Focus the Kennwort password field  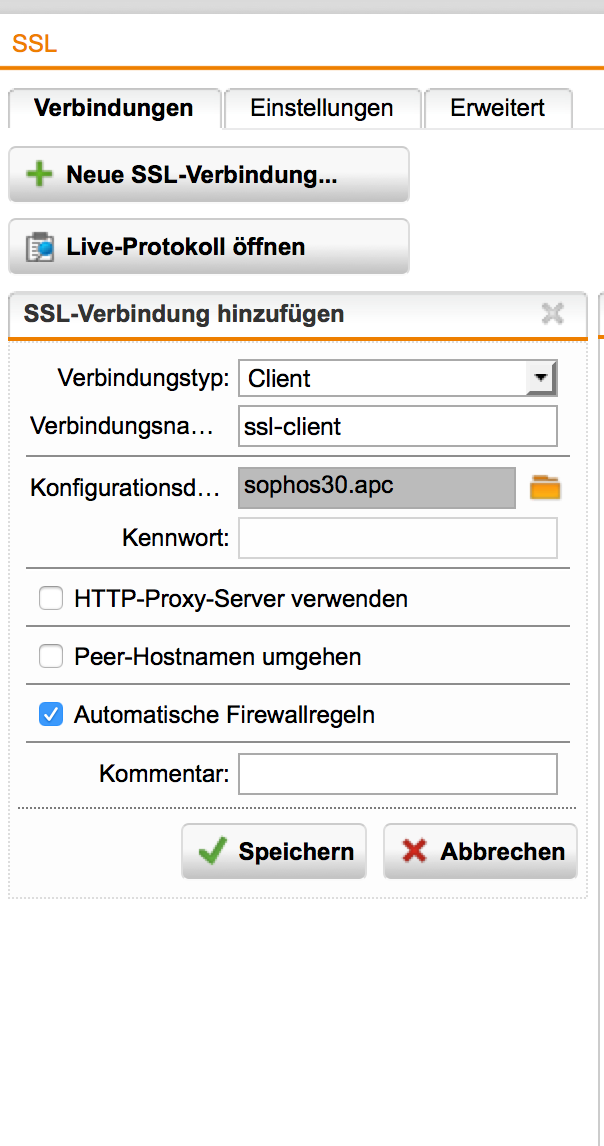397,538
